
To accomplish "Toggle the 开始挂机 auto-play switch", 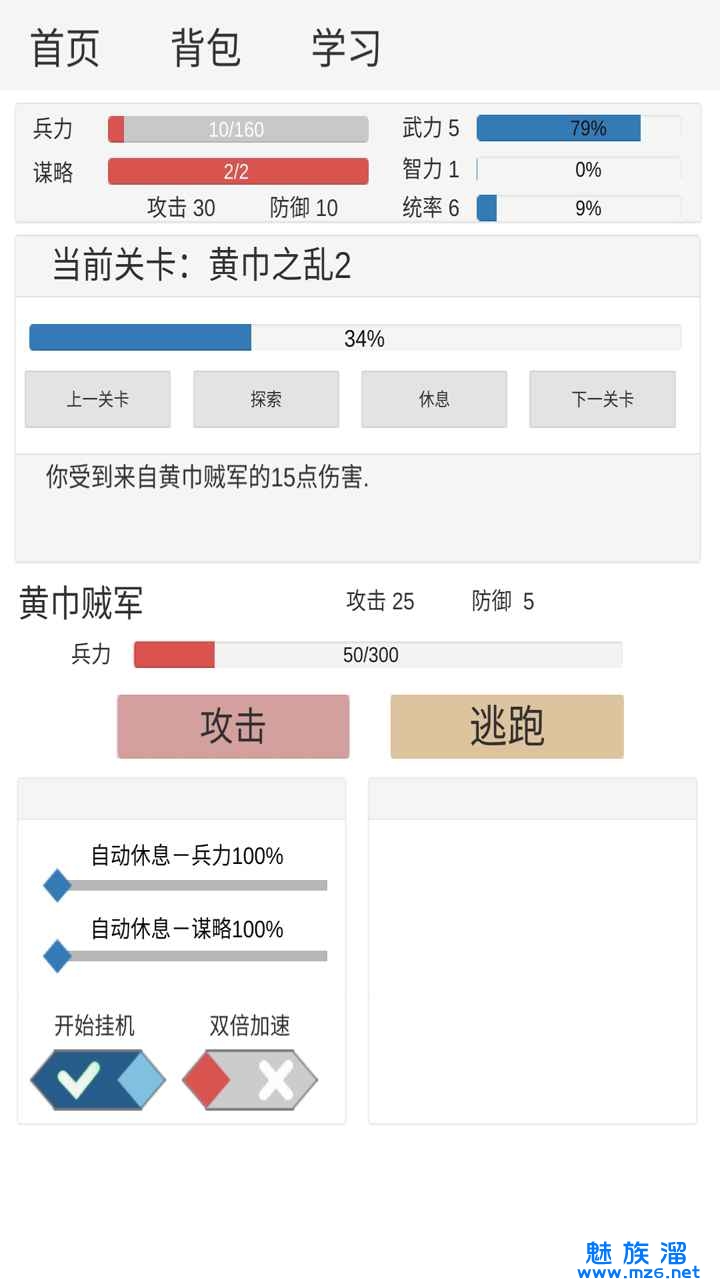I will point(98,1079).
